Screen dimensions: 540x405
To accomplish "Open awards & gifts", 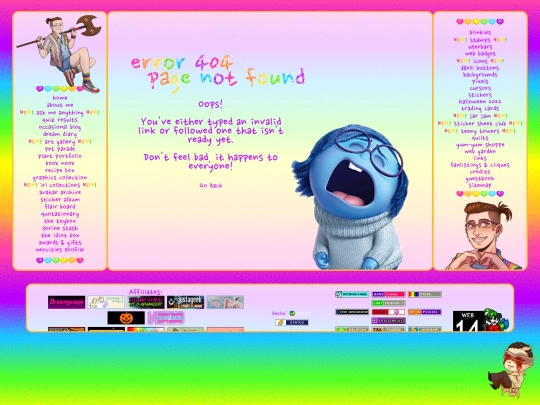I will pyautogui.click(x=60, y=243).
